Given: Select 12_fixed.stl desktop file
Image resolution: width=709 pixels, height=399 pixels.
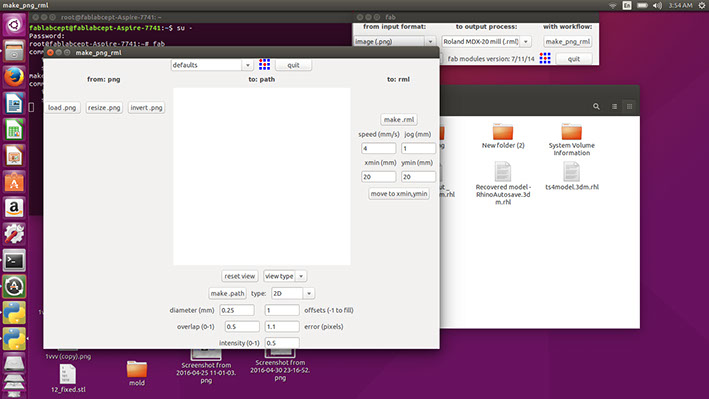Looking at the screenshot, I should pos(68,379).
